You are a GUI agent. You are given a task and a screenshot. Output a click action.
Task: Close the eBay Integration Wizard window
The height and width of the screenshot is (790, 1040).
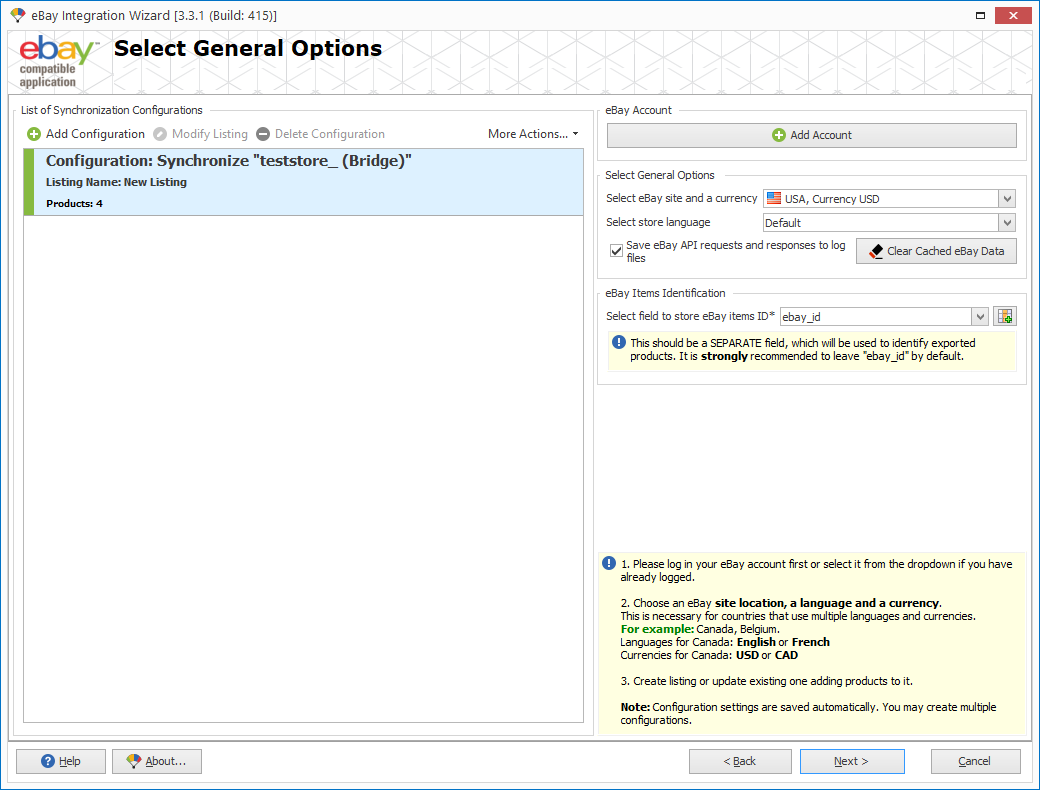point(1013,15)
